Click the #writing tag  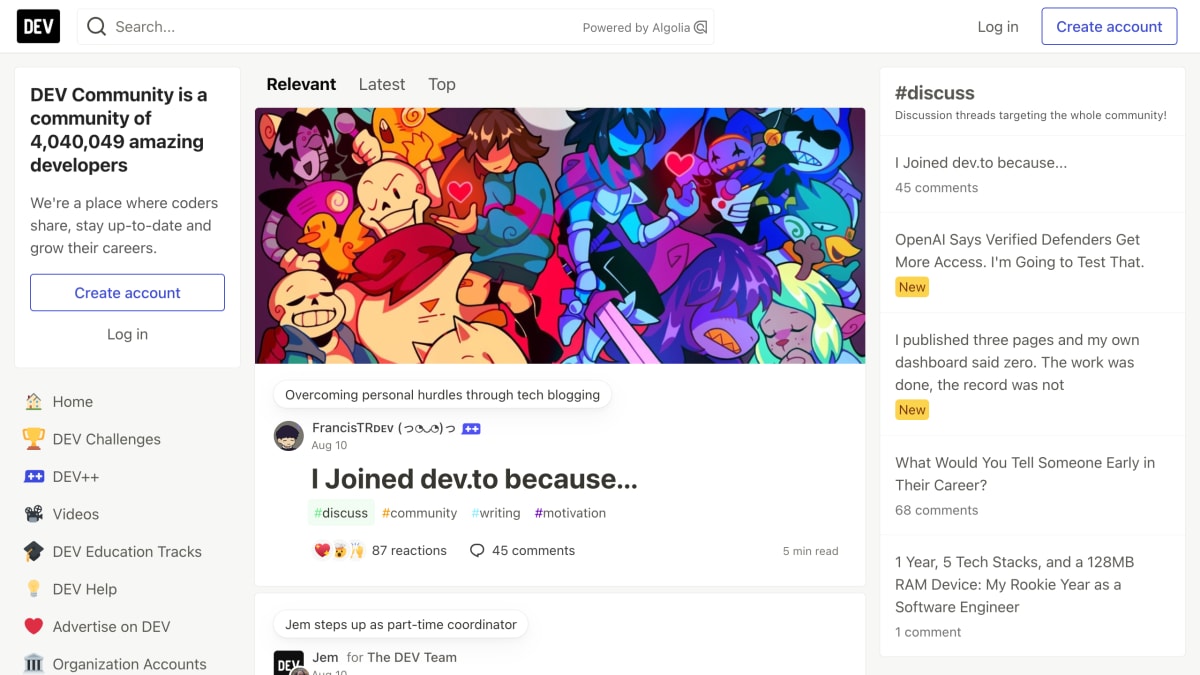click(x=496, y=513)
